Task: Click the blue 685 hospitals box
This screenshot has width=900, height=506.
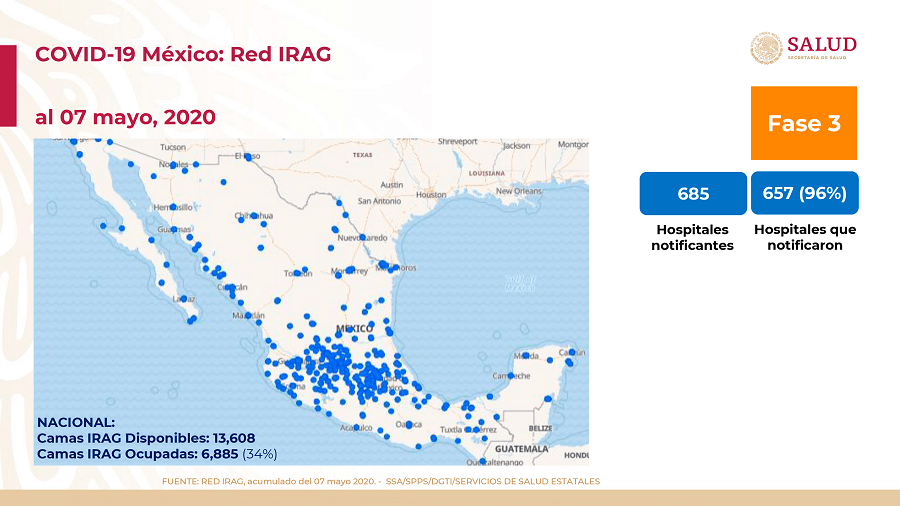Action: 693,193
